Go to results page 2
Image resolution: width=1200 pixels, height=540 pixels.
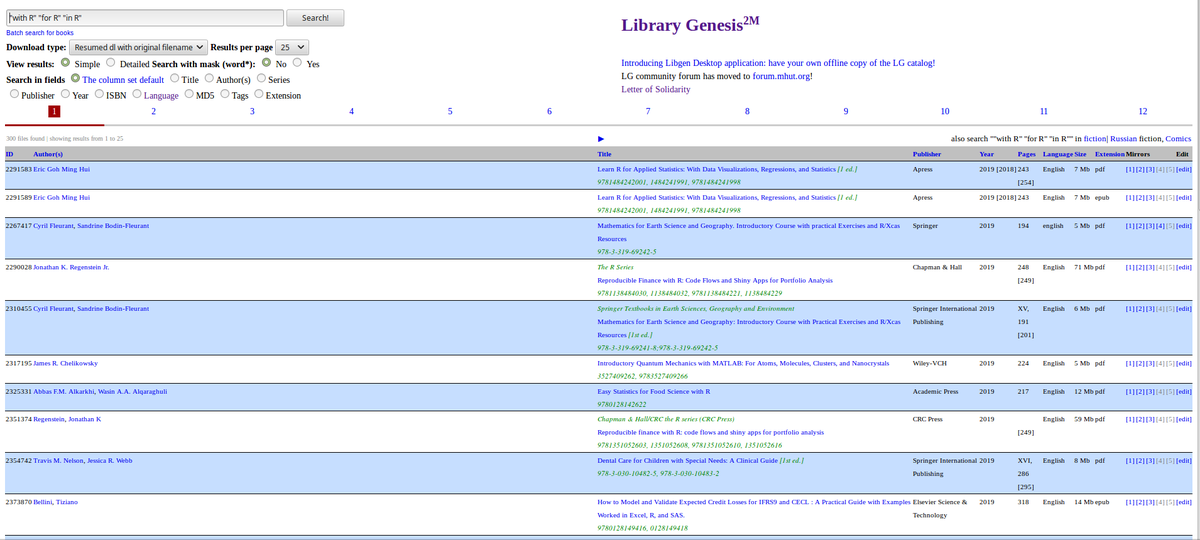pos(153,111)
